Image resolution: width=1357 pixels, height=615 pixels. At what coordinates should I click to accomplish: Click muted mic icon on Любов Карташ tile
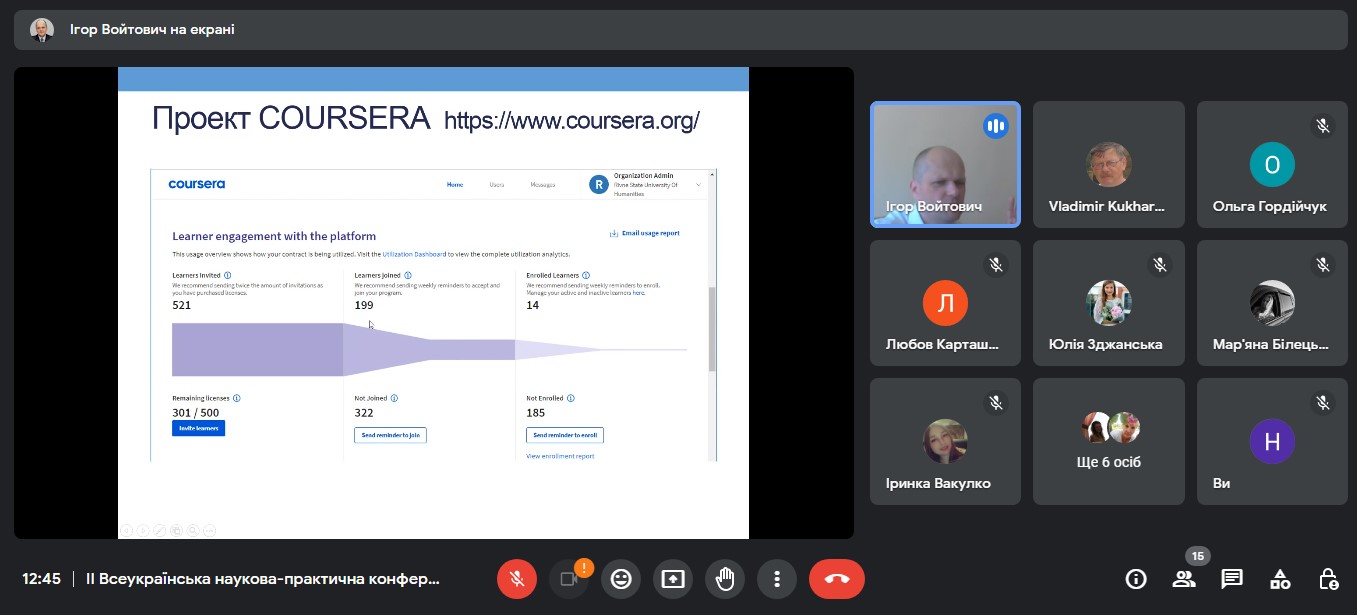pyautogui.click(x=995, y=265)
